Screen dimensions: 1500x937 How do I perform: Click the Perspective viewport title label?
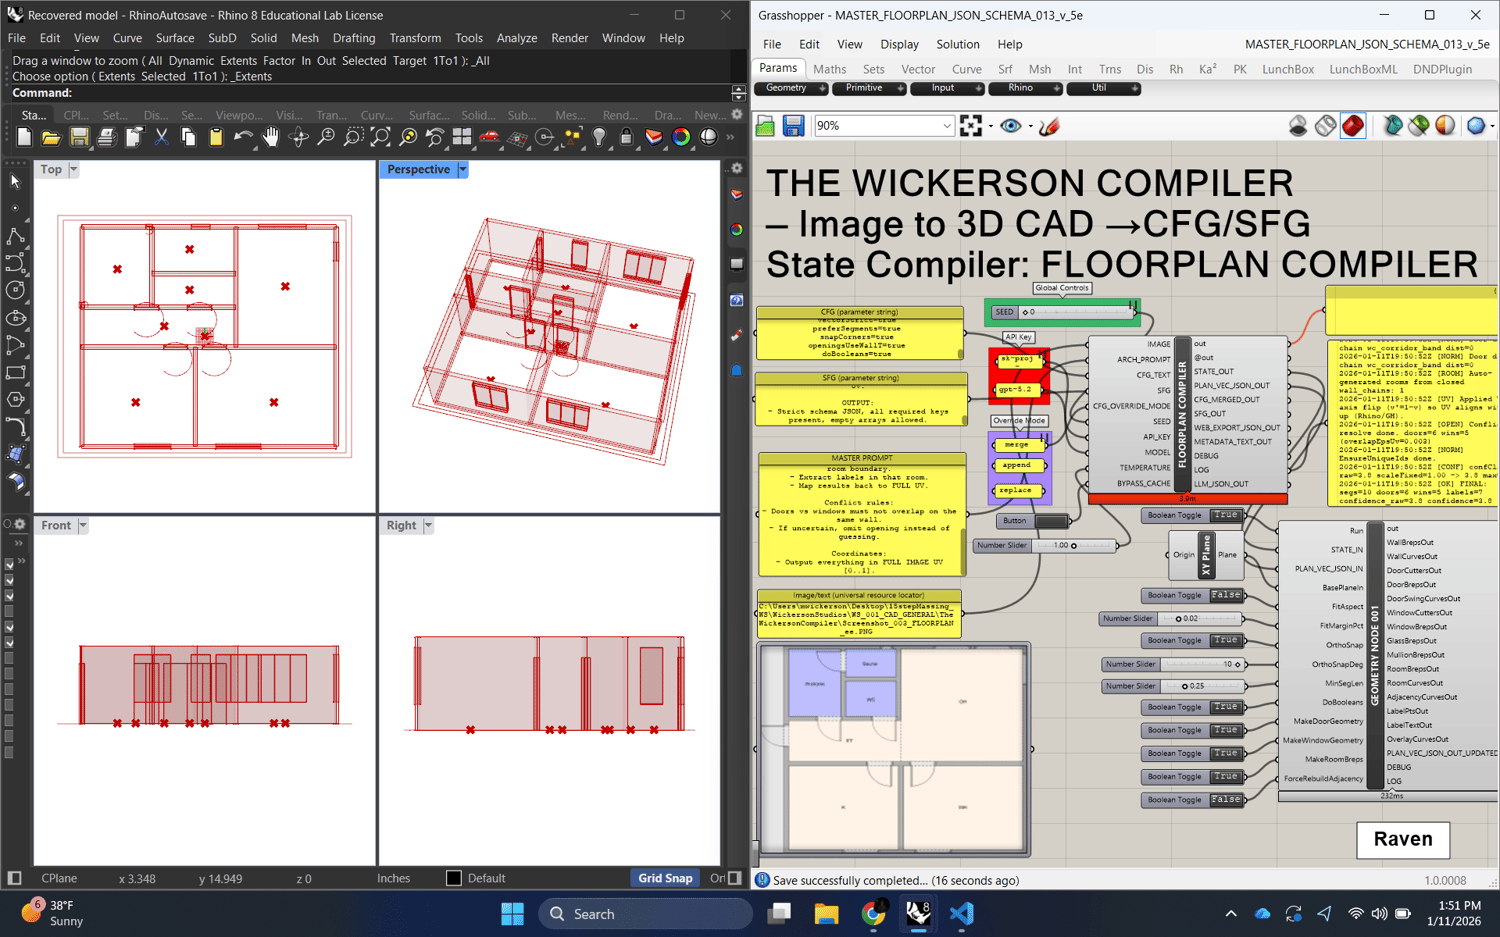coord(418,170)
